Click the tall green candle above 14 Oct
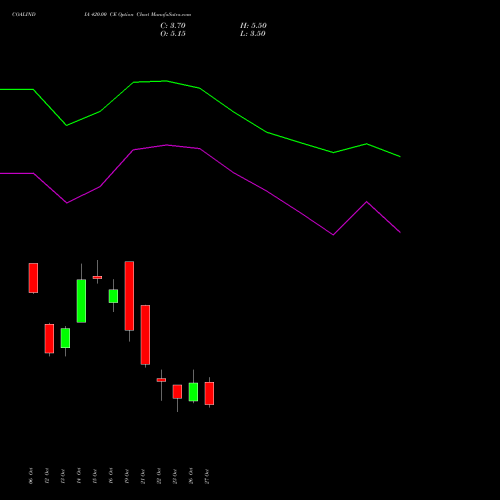 pyautogui.click(x=81, y=301)
